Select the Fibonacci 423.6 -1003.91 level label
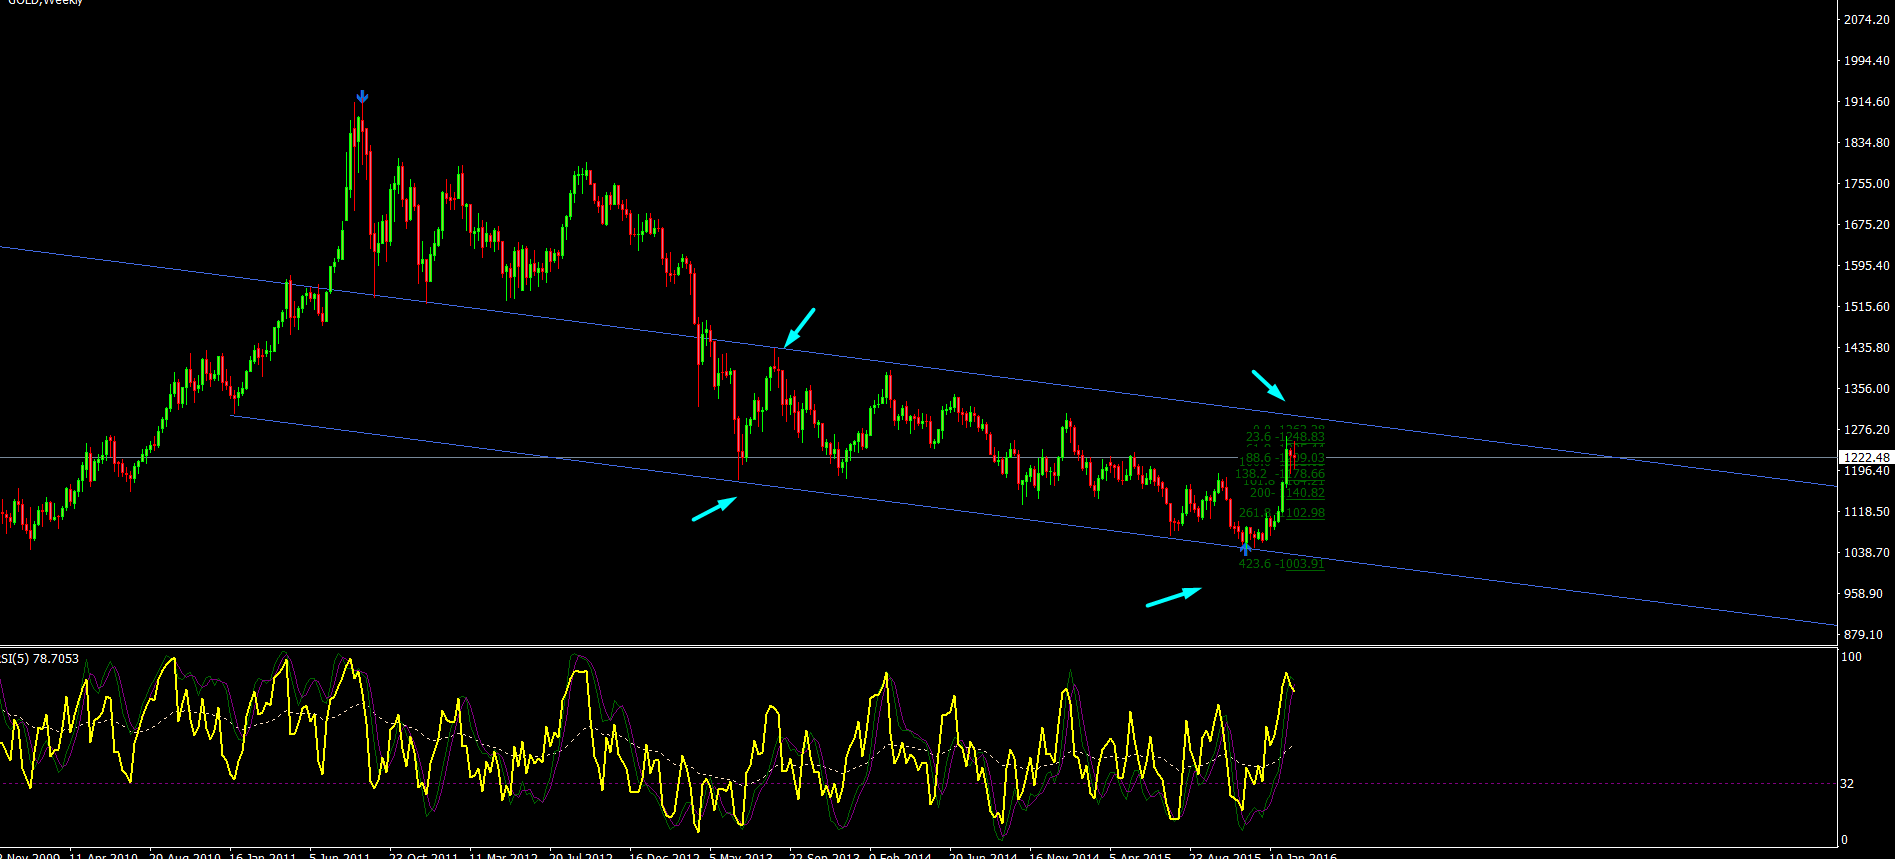Screen dimensions: 1895x859 click(x=1282, y=564)
